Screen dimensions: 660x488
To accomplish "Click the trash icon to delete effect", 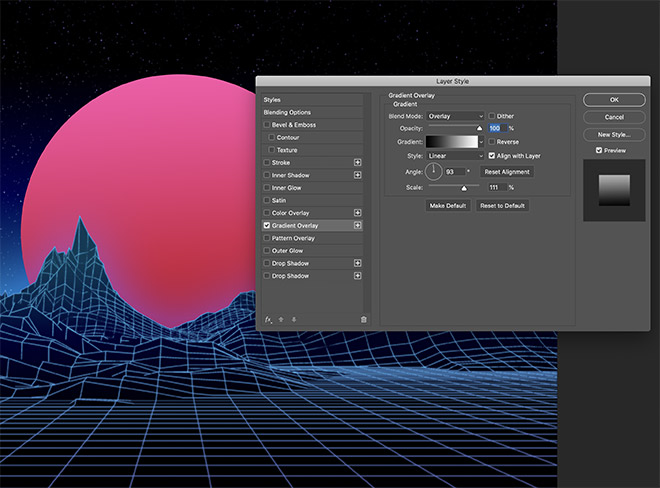I will click(x=364, y=319).
